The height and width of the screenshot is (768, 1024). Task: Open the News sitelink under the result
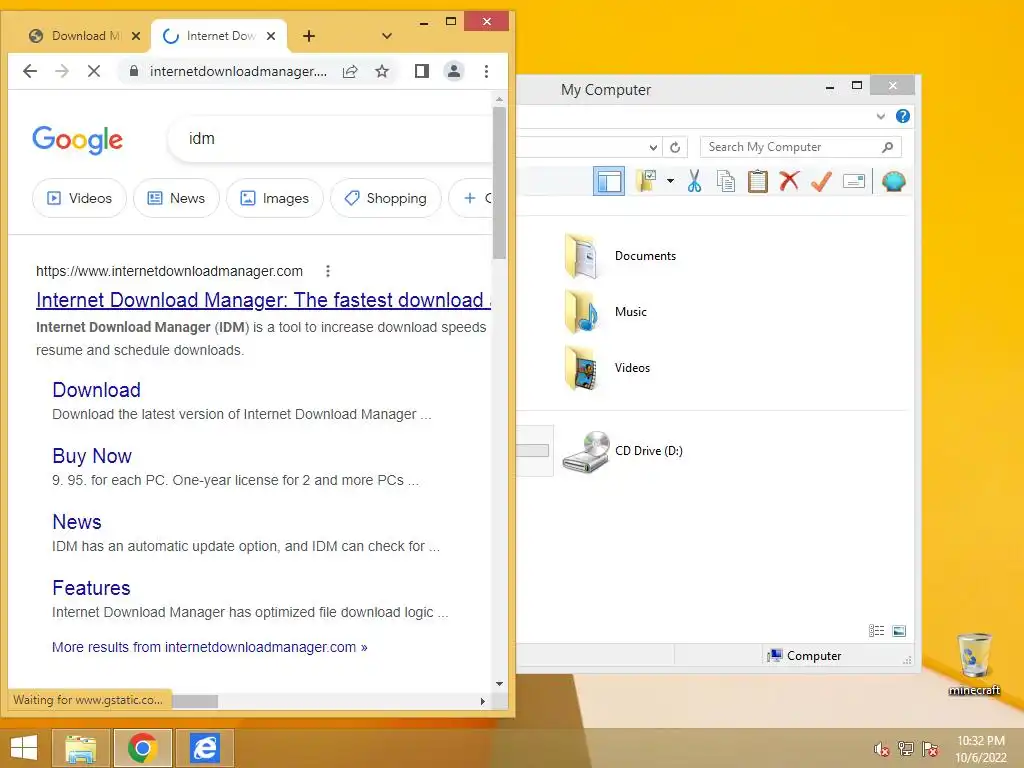coord(77,522)
